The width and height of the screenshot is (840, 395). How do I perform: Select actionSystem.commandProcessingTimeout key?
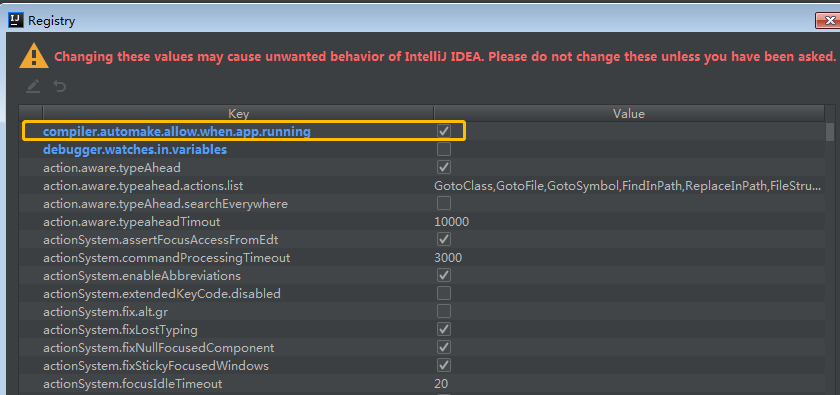click(167, 258)
